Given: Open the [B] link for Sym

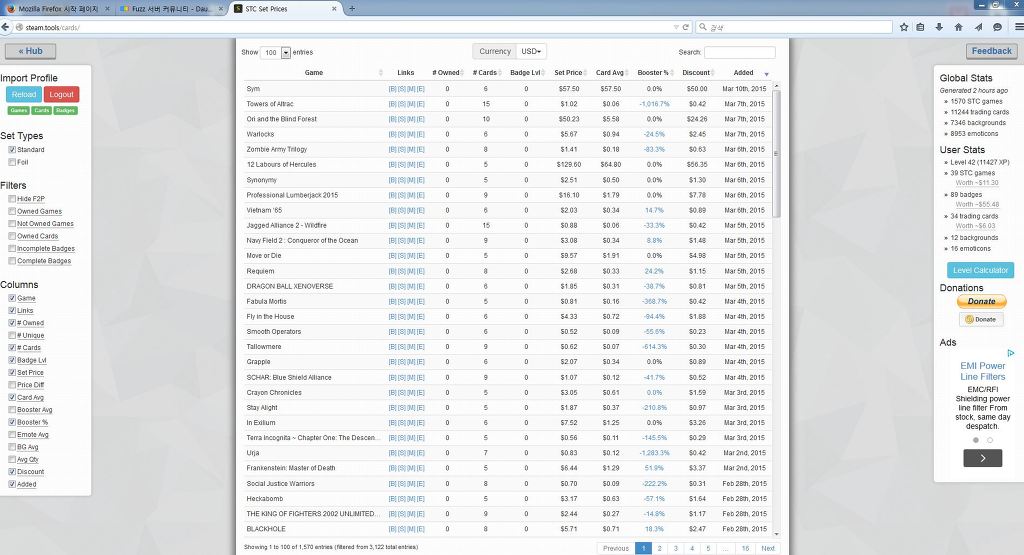Looking at the screenshot, I should coord(392,89).
